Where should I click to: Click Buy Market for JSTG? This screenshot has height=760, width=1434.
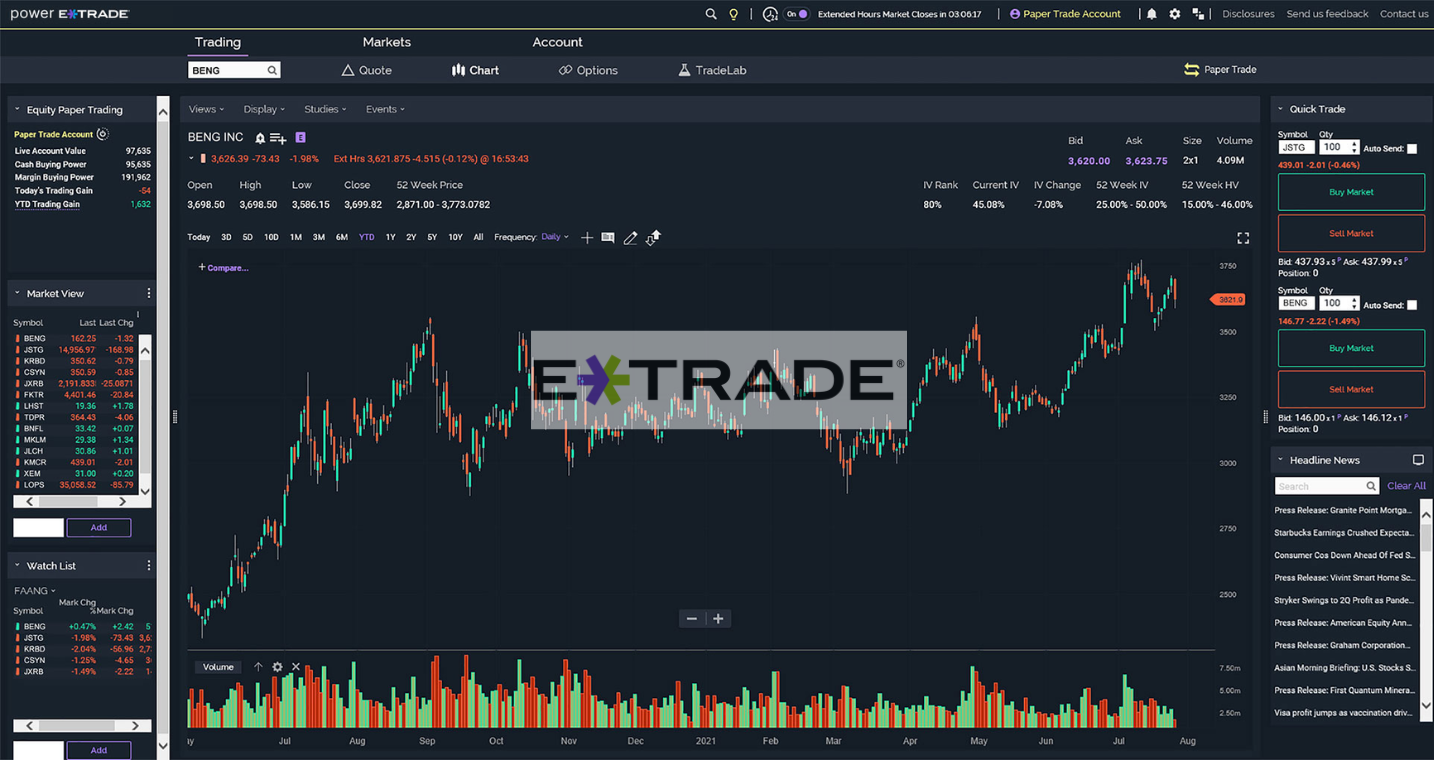pyautogui.click(x=1351, y=192)
